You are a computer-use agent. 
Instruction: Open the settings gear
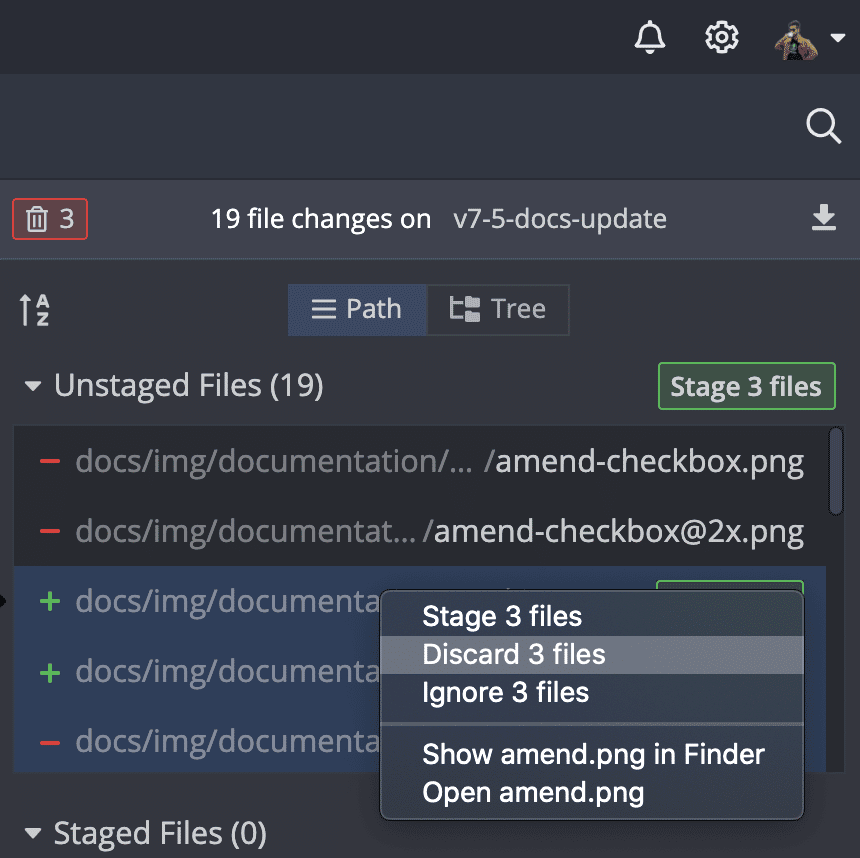pyautogui.click(x=721, y=38)
